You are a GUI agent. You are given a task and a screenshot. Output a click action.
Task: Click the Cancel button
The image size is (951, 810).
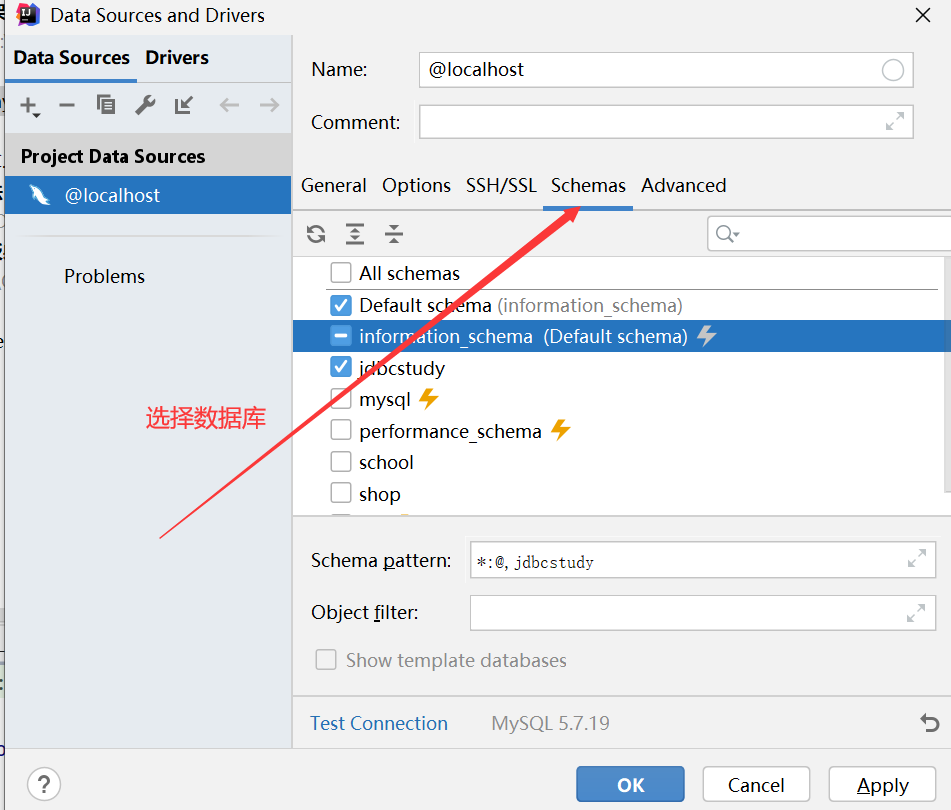click(x=756, y=785)
